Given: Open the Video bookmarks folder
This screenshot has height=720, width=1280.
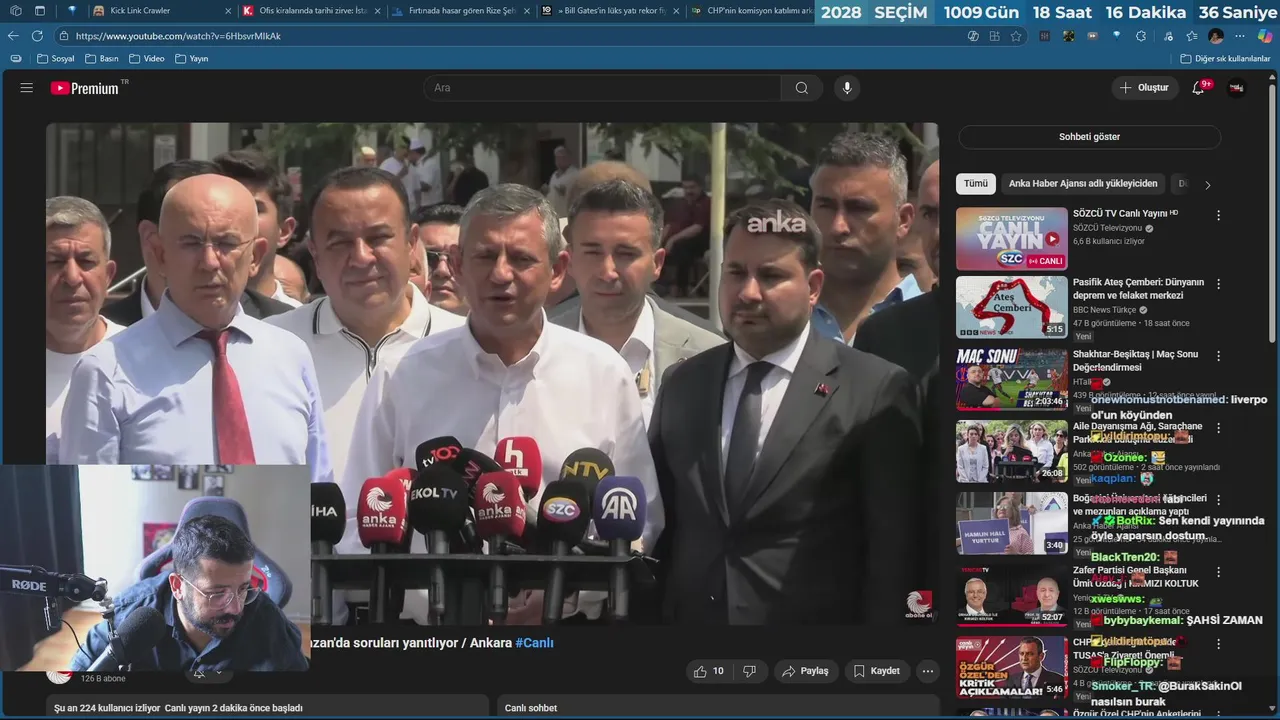Looking at the screenshot, I should pyautogui.click(x=146, y=59).
